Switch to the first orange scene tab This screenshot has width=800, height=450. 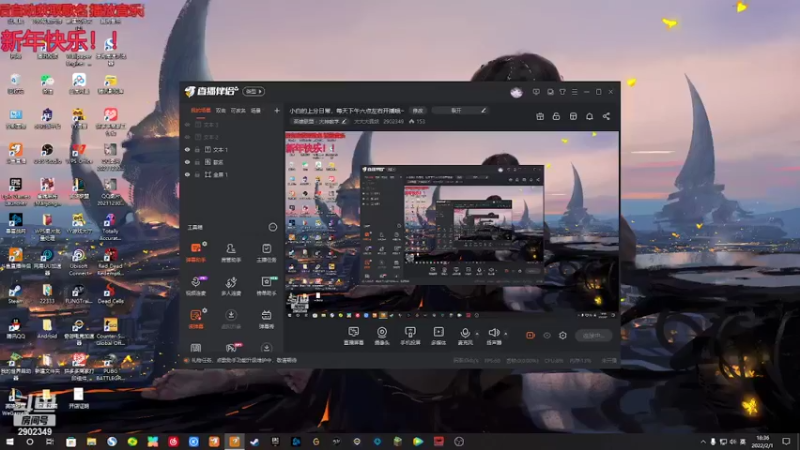point(201,110)
